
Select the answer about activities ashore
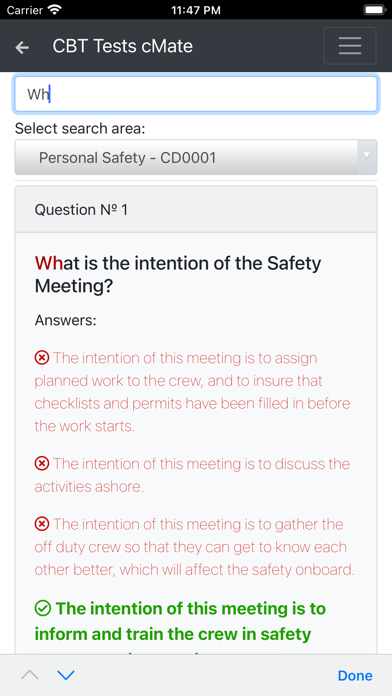[x=193, y=475]
